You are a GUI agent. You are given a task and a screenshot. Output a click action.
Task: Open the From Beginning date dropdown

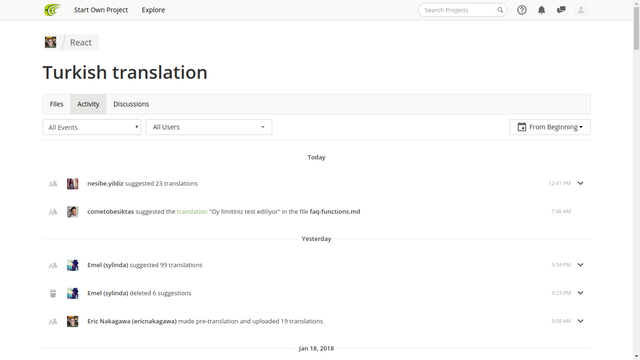click(550, 127)
